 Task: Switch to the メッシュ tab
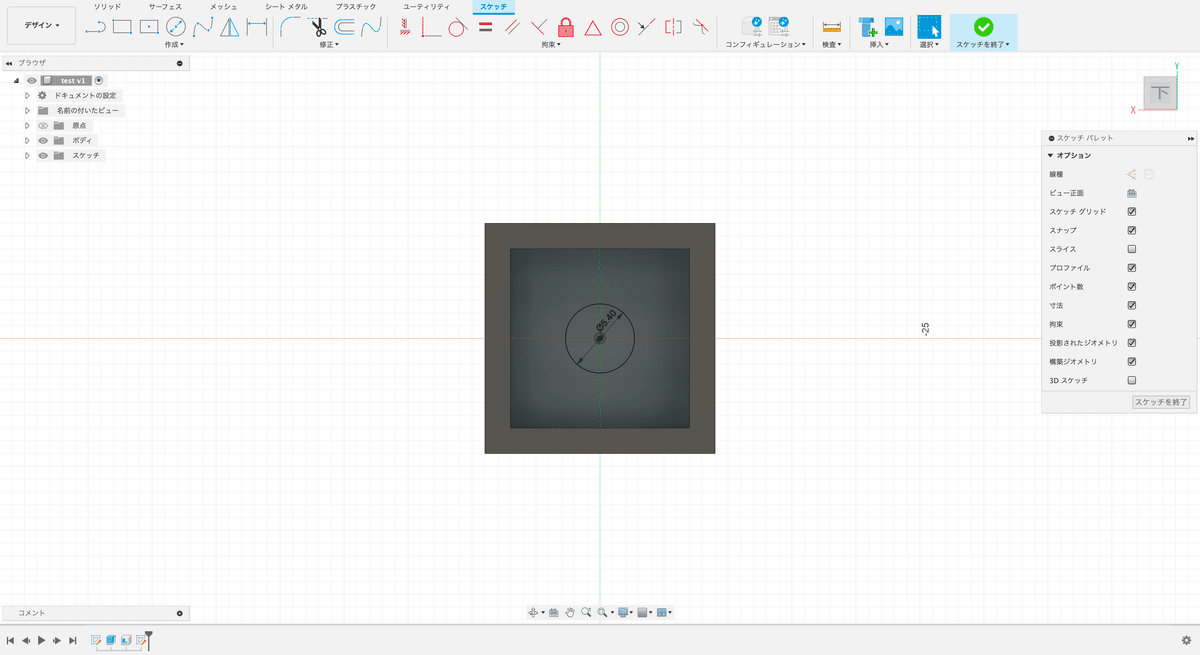point(223,7)
